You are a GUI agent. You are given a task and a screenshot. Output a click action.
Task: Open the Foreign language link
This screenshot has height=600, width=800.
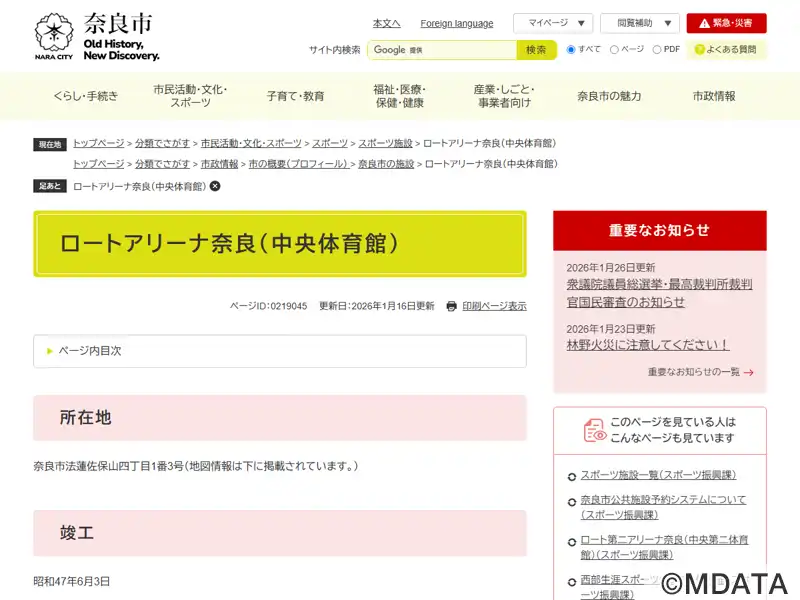pos(457,23)
